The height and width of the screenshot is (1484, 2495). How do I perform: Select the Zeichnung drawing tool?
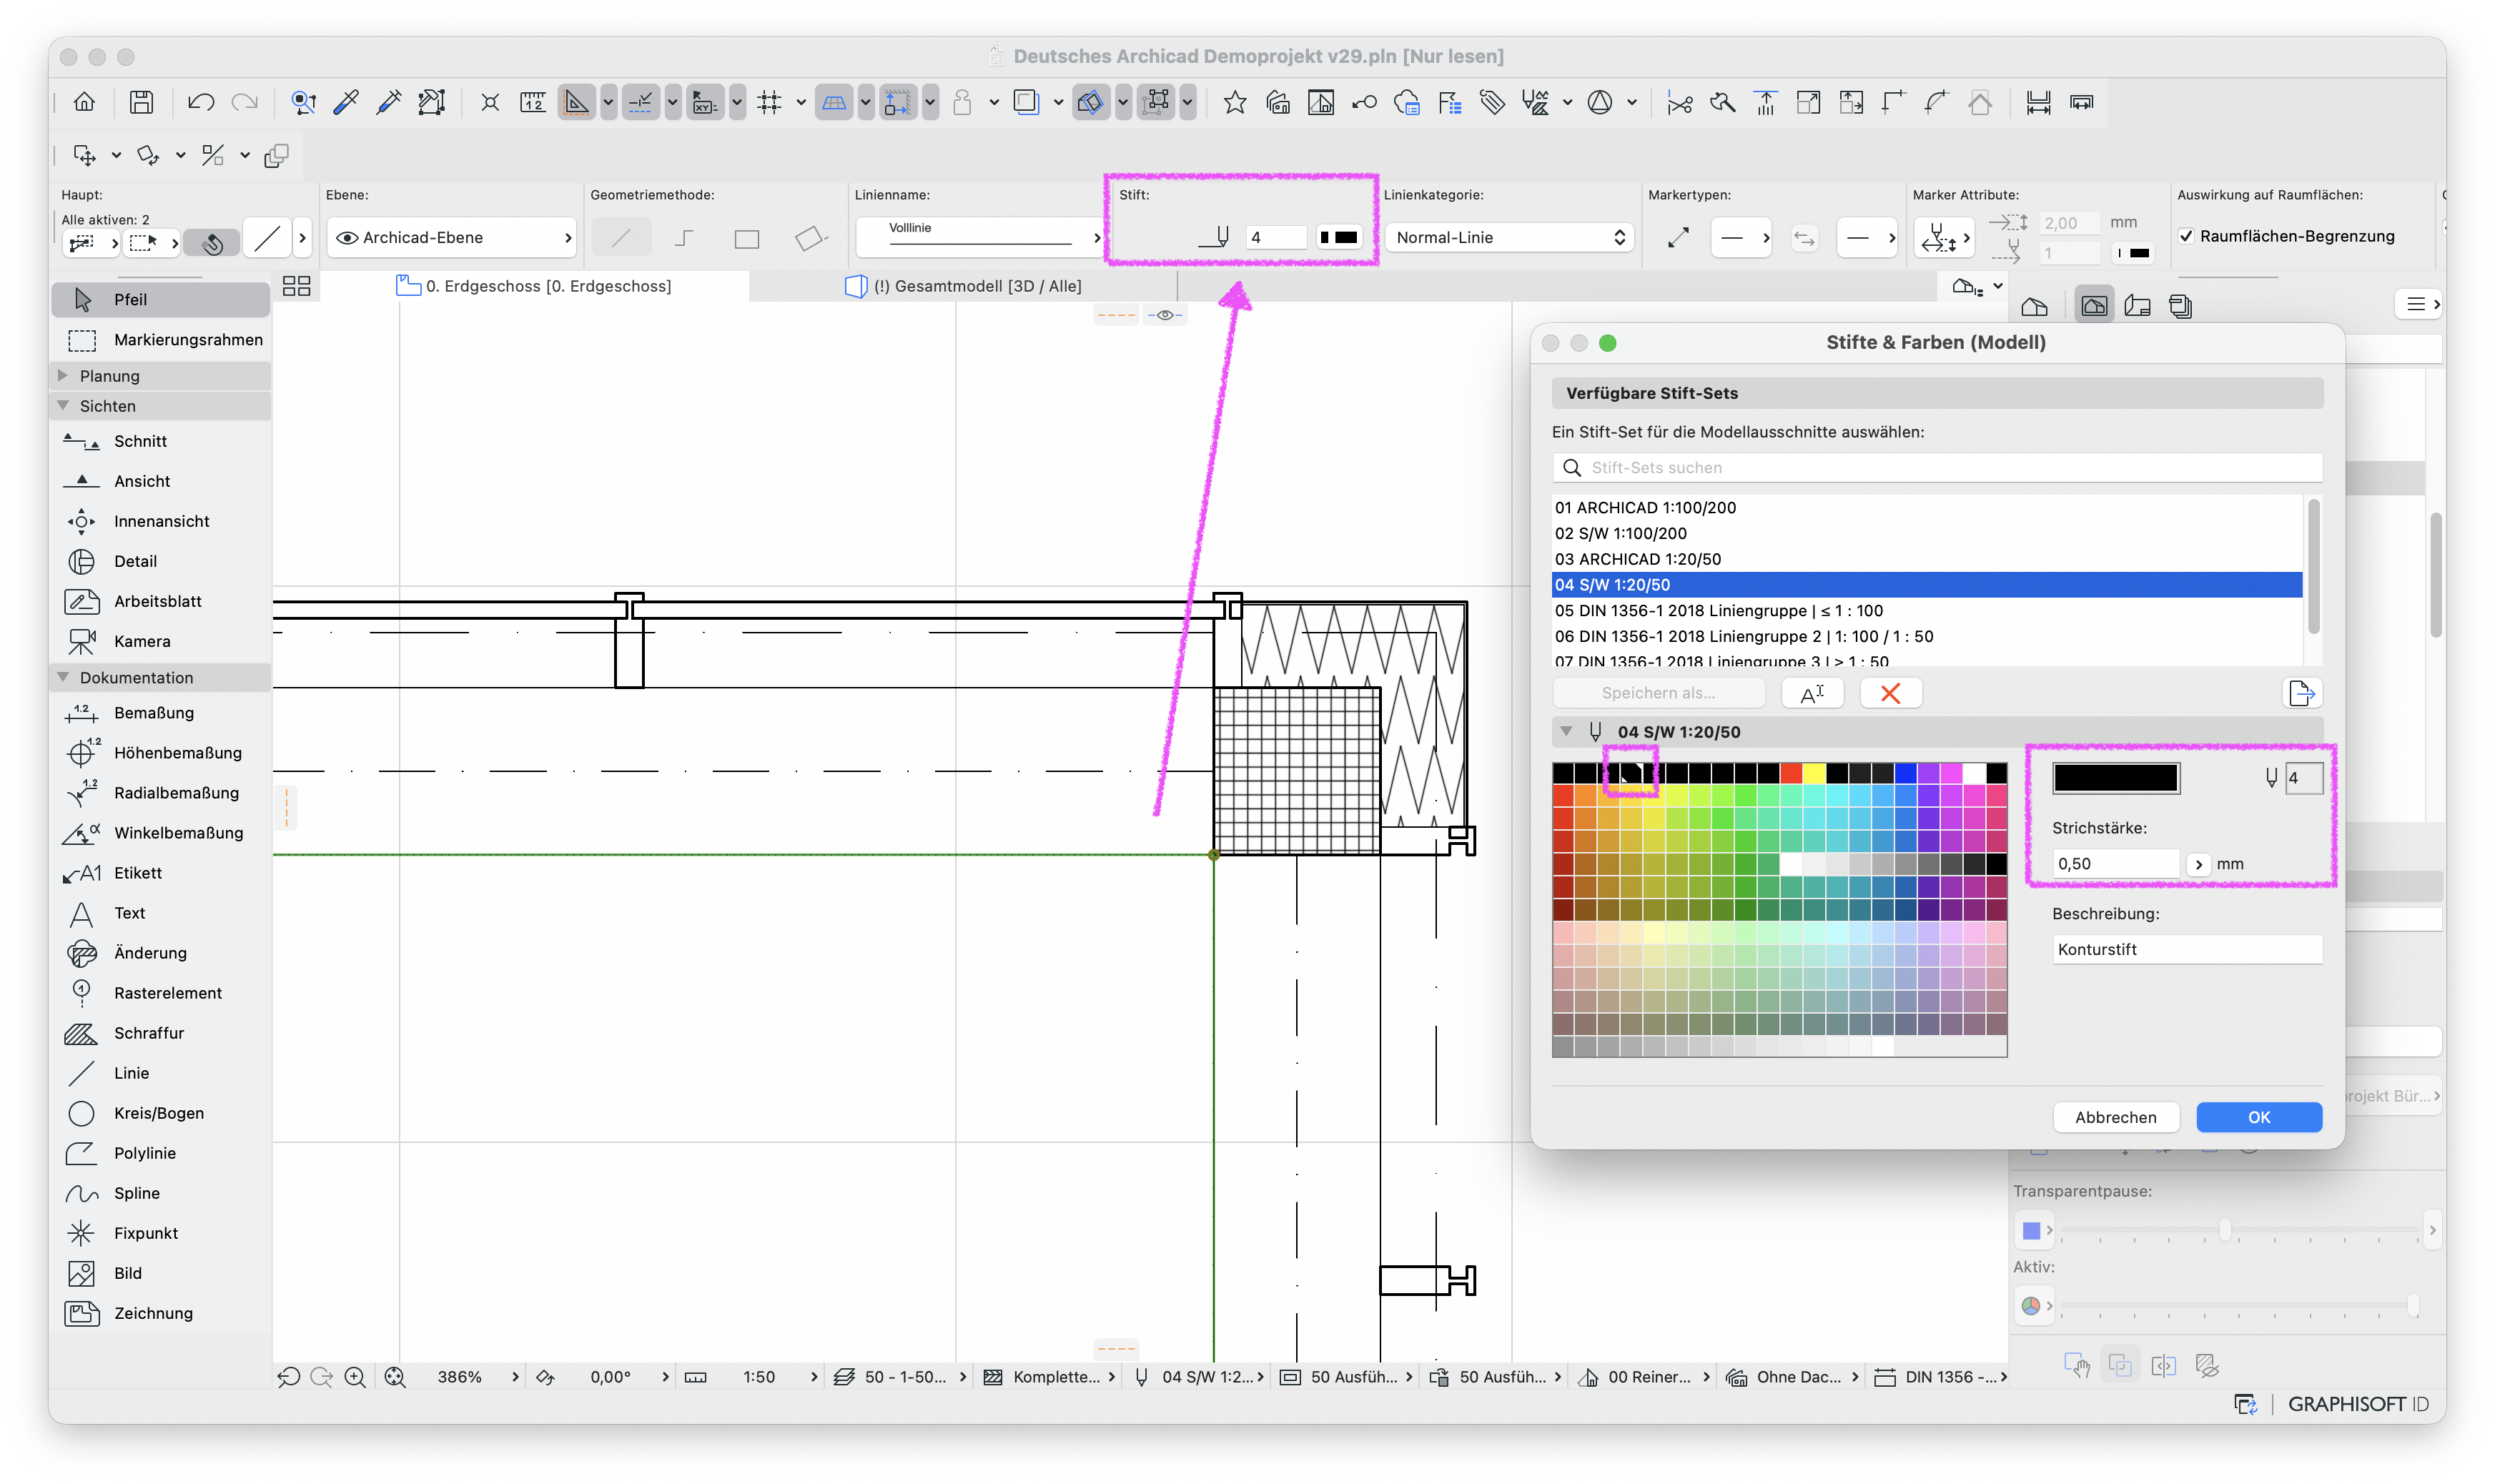click(160, 1313)
